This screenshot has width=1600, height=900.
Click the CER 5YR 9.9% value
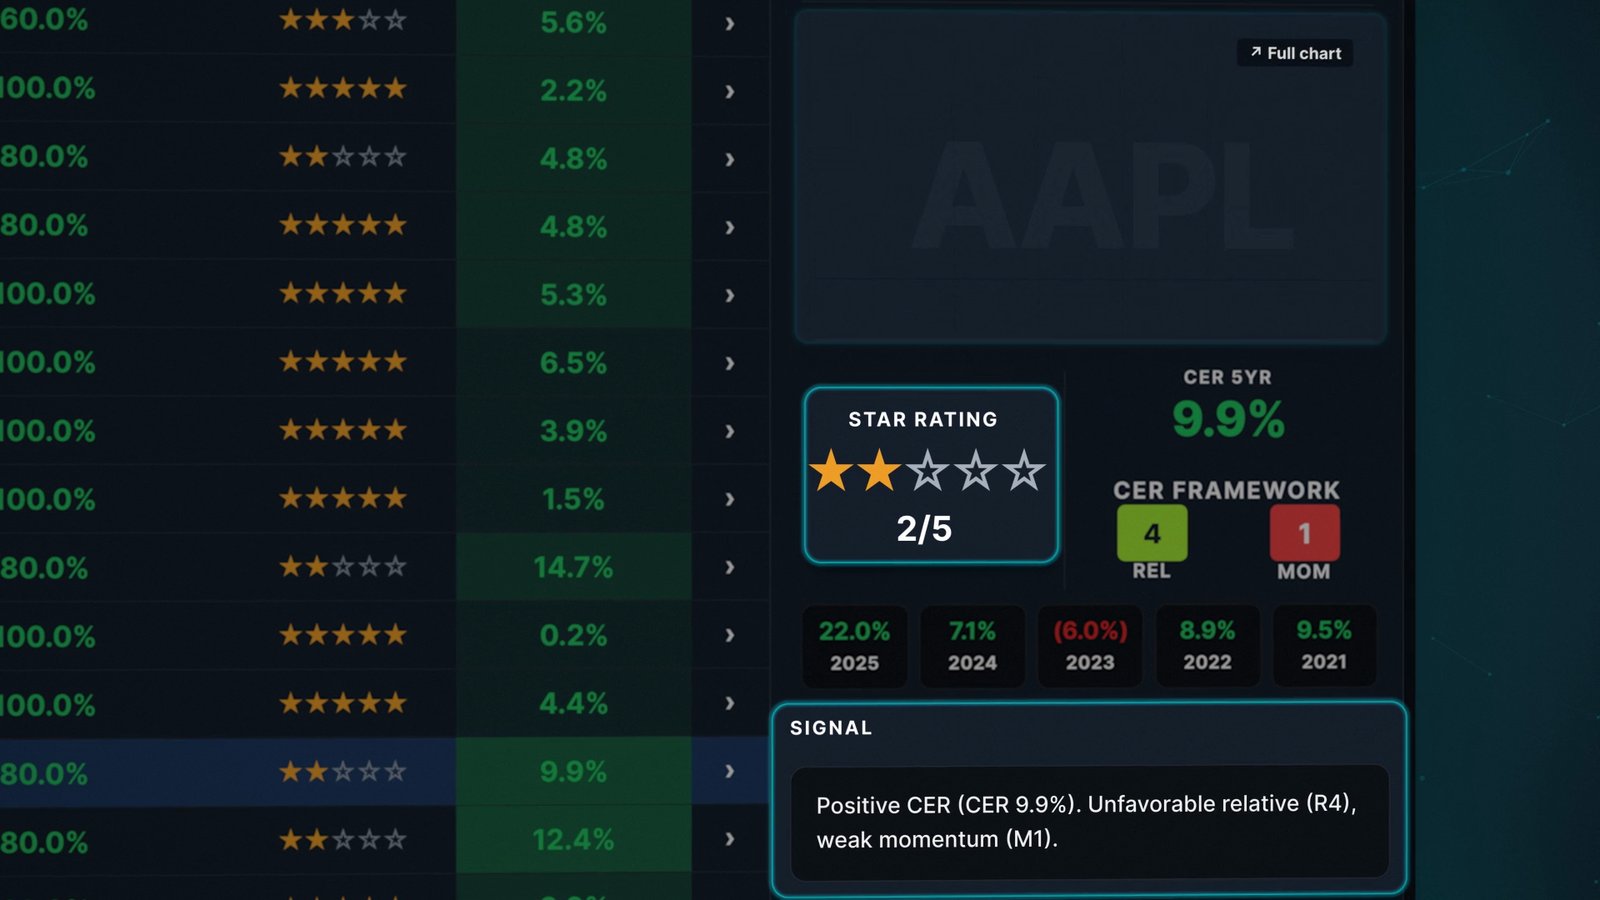[x=1228, y=419]
